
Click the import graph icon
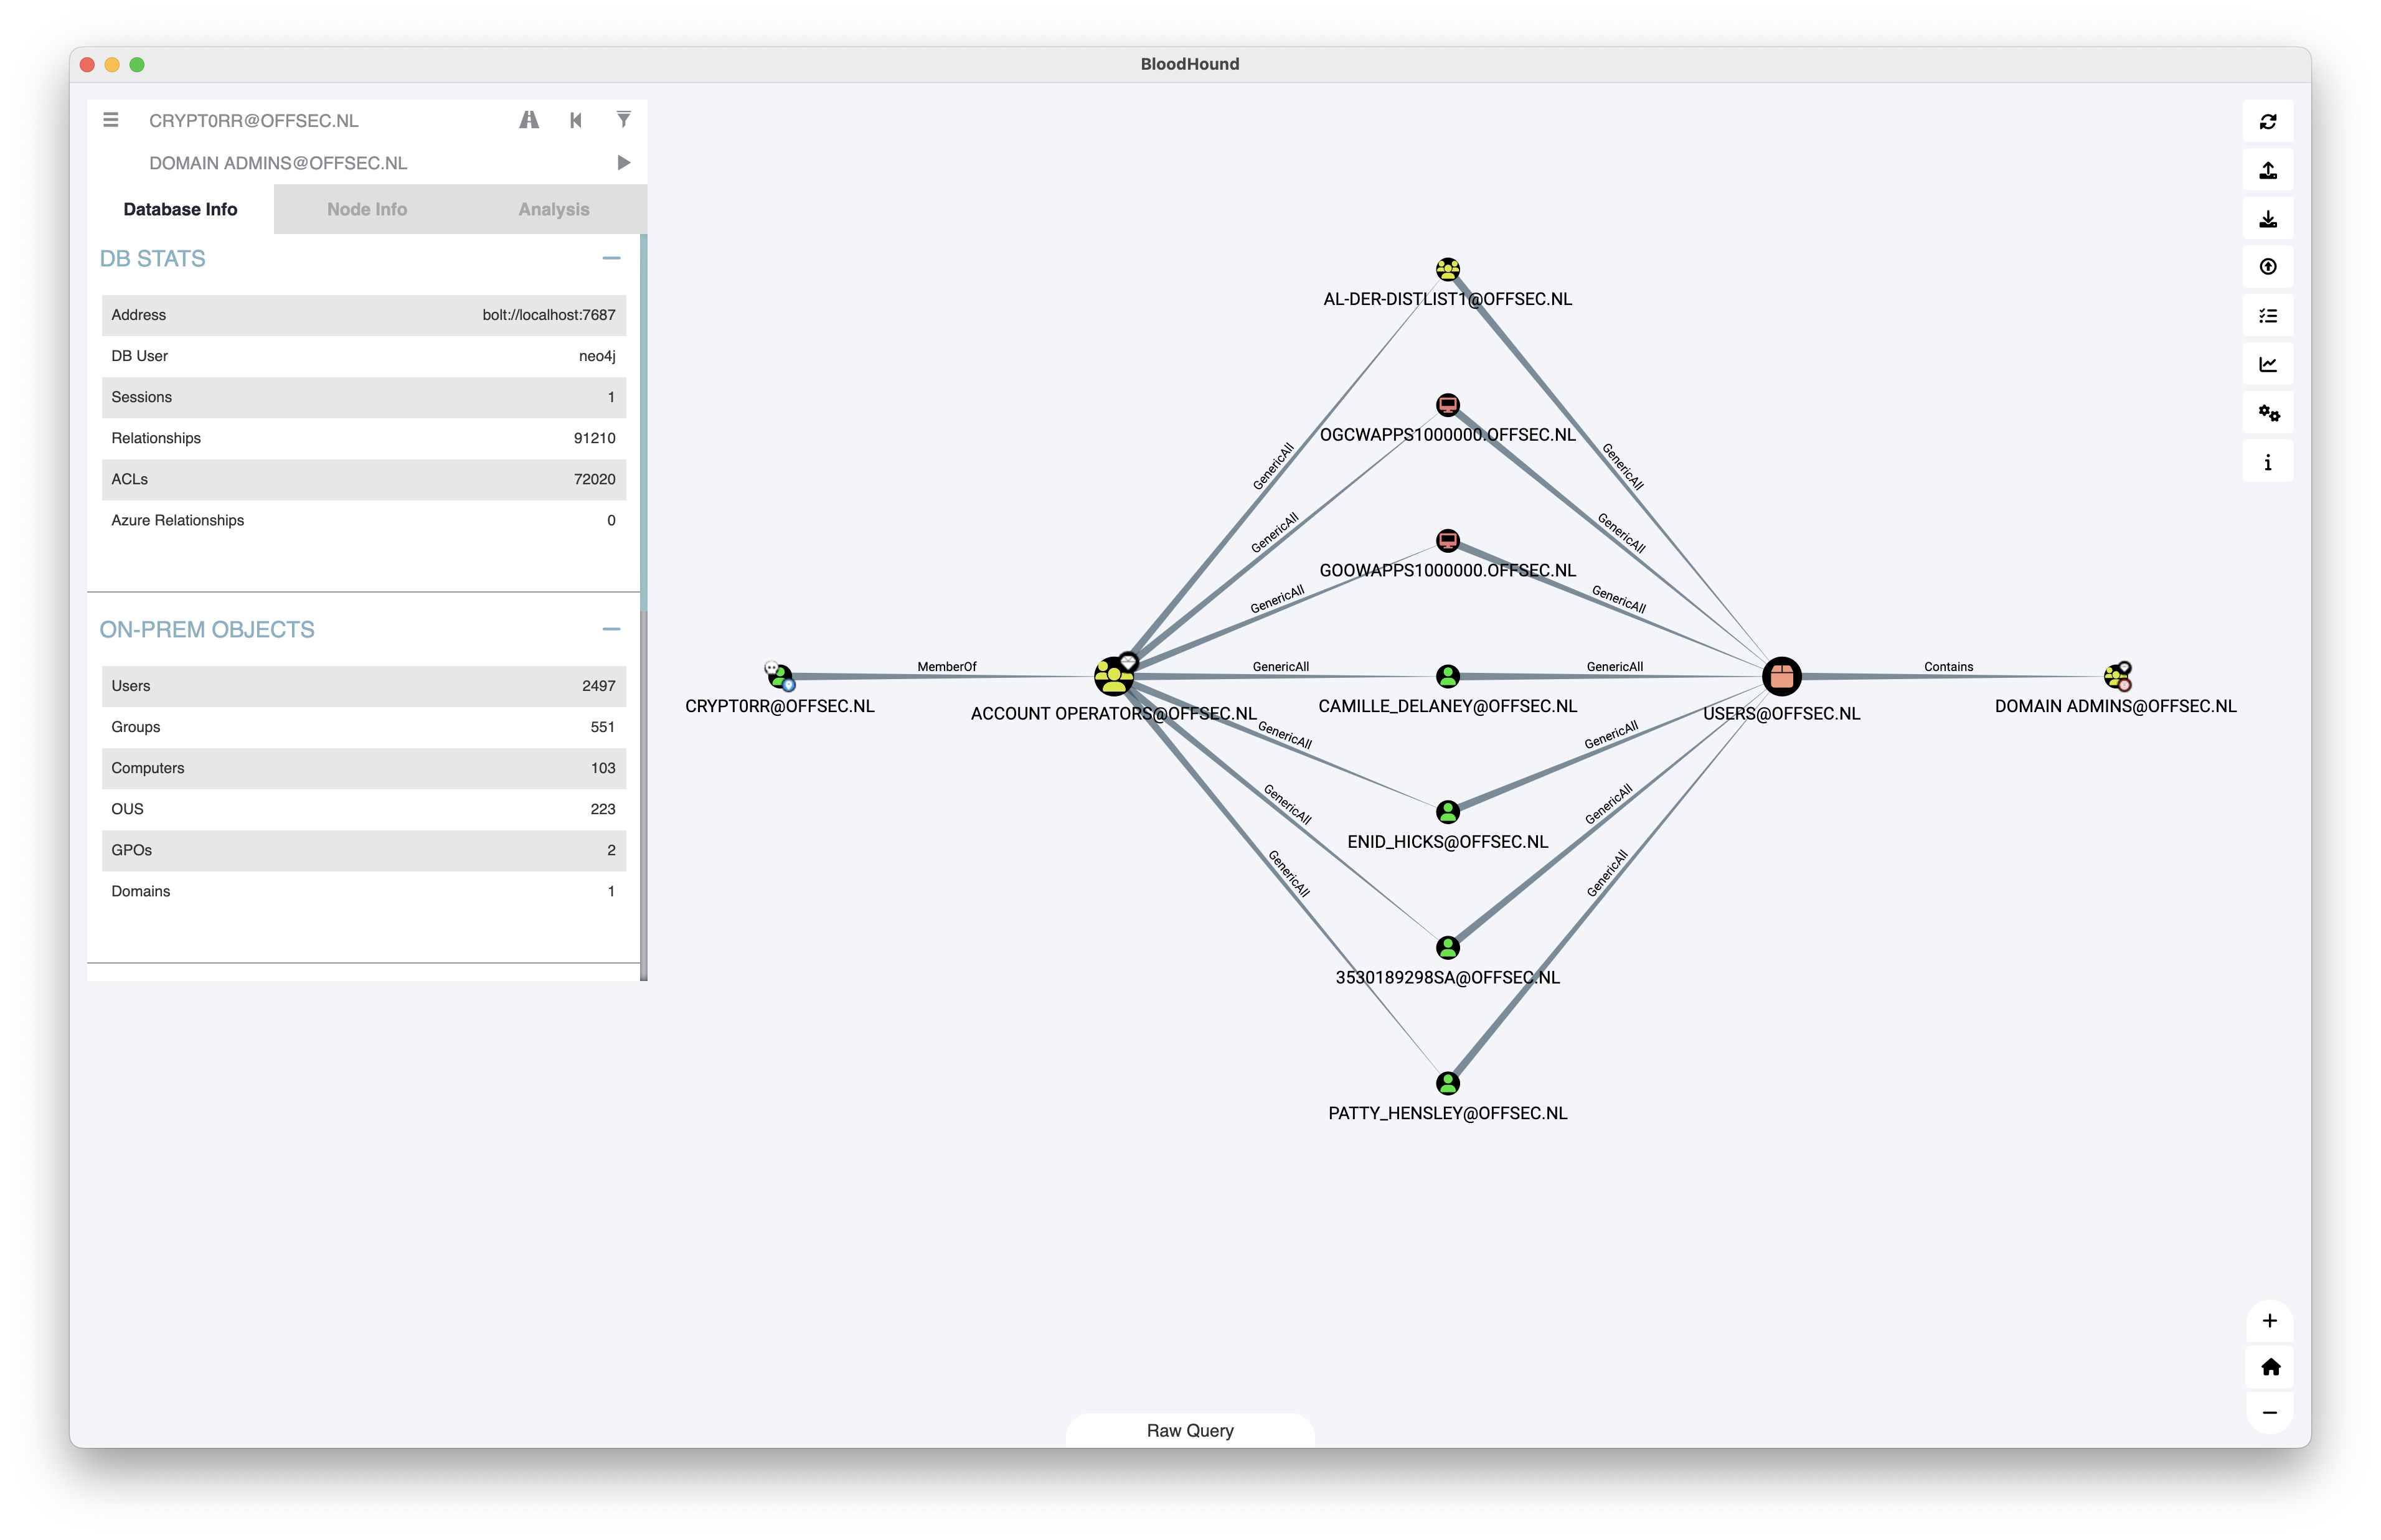point(2267,219)
